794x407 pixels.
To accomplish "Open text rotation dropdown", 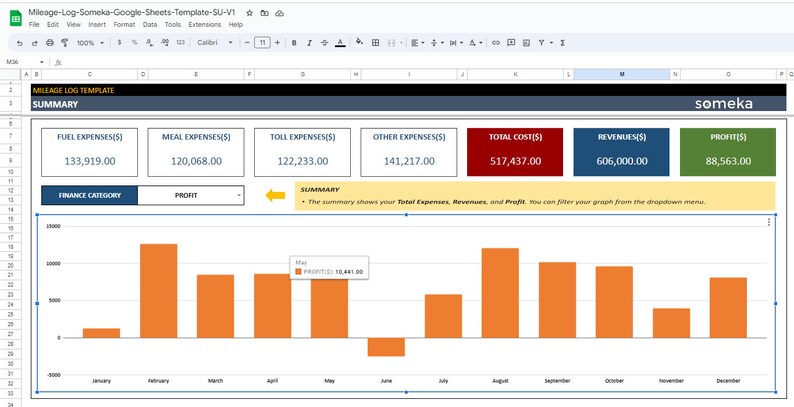I will 475,43.
